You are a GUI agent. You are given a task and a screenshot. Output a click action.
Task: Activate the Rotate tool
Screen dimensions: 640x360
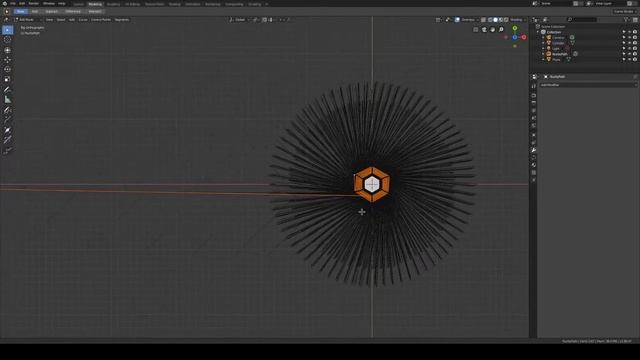pos(7,69)
